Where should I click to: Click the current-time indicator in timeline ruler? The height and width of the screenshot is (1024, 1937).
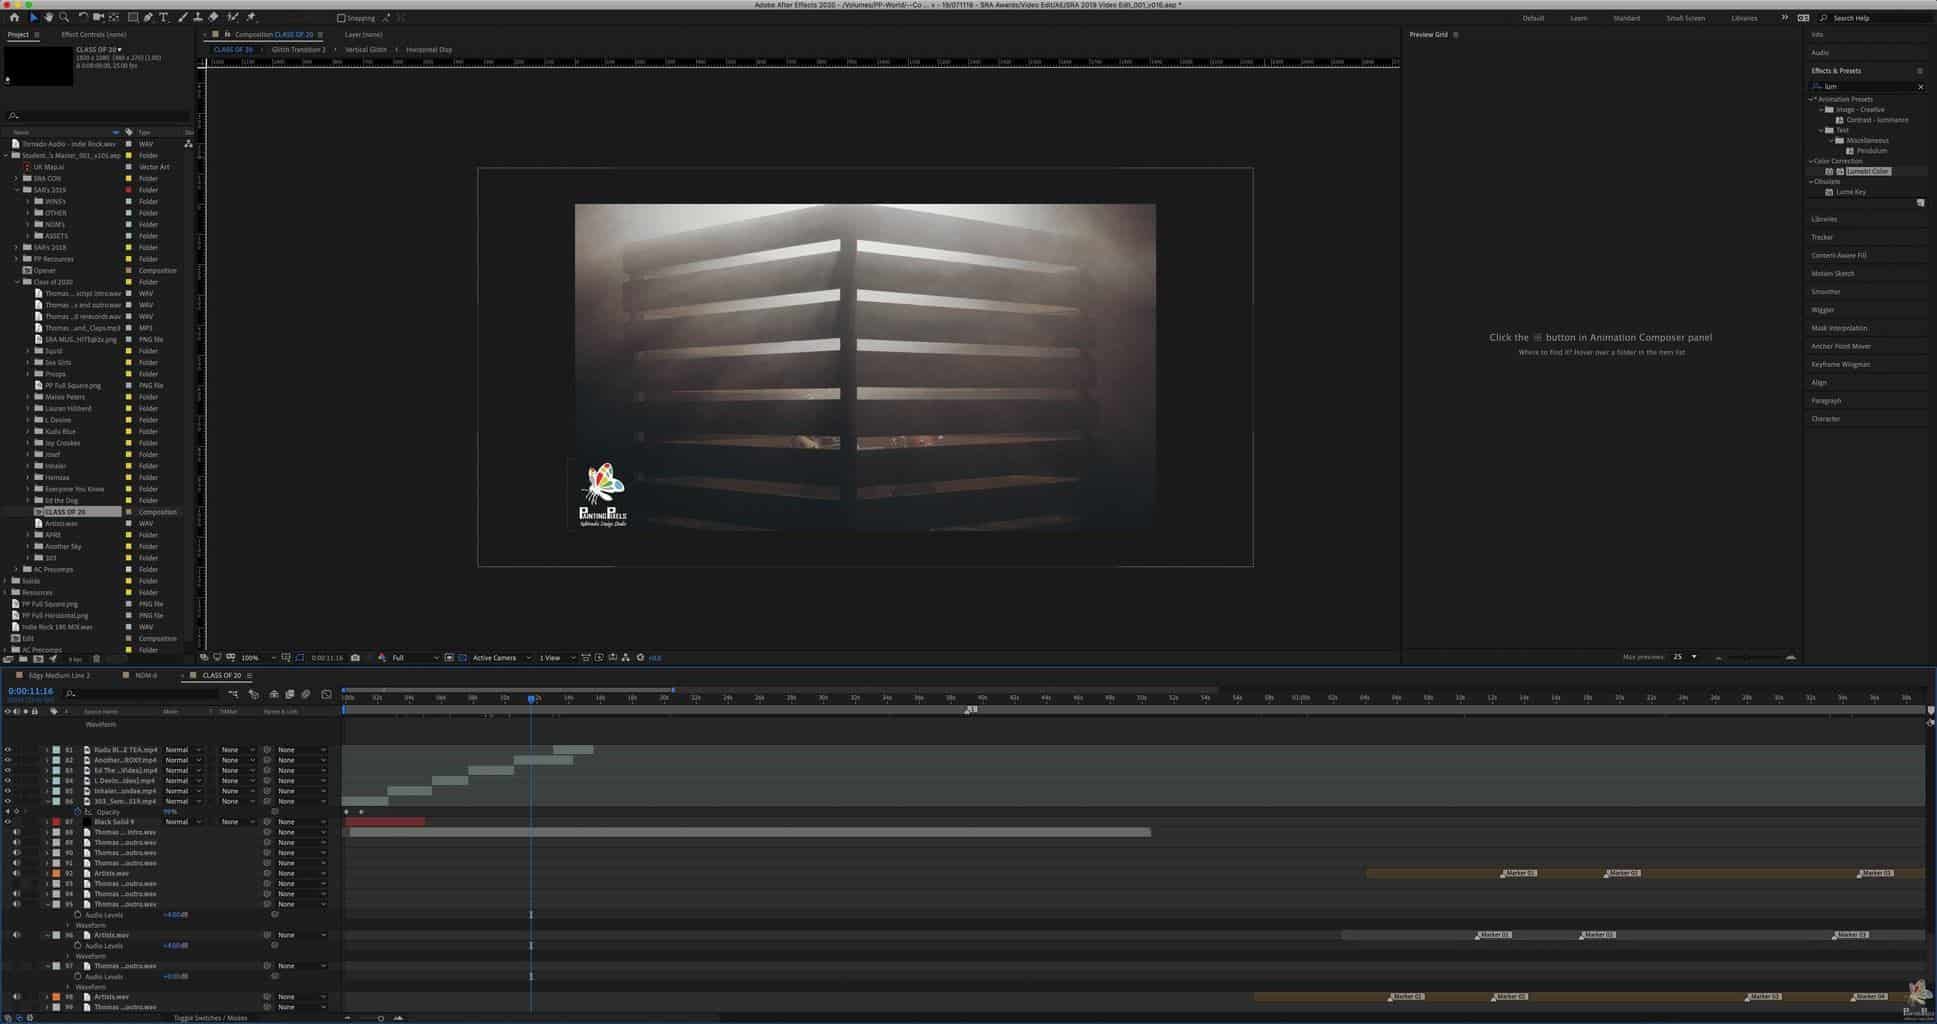coord(531,699)
